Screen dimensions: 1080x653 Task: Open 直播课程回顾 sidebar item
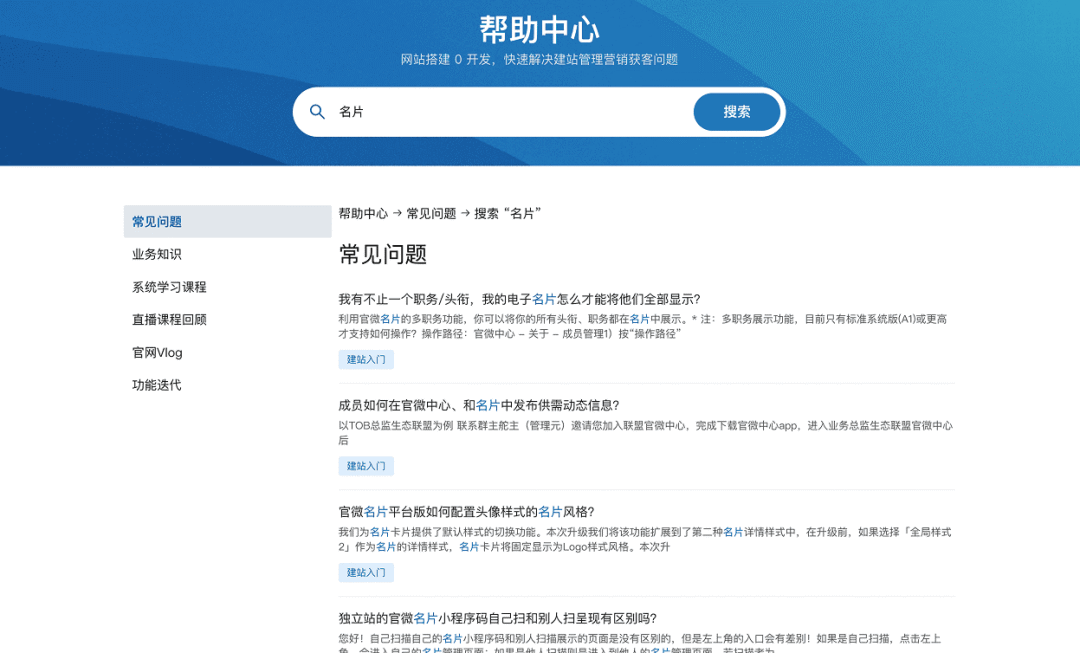pos(169,320)
